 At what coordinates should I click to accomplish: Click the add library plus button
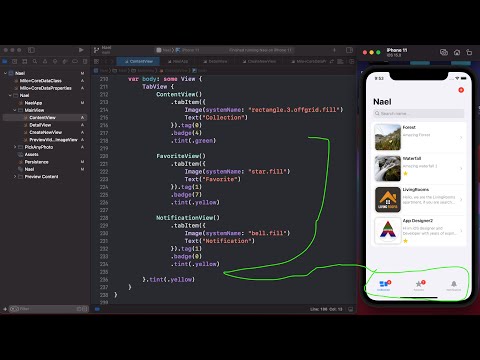334,50
